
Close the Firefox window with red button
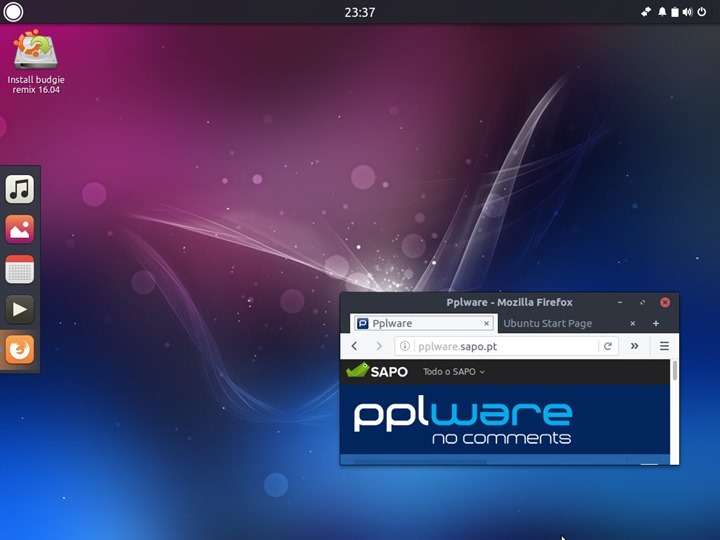[x=665, y=302]
